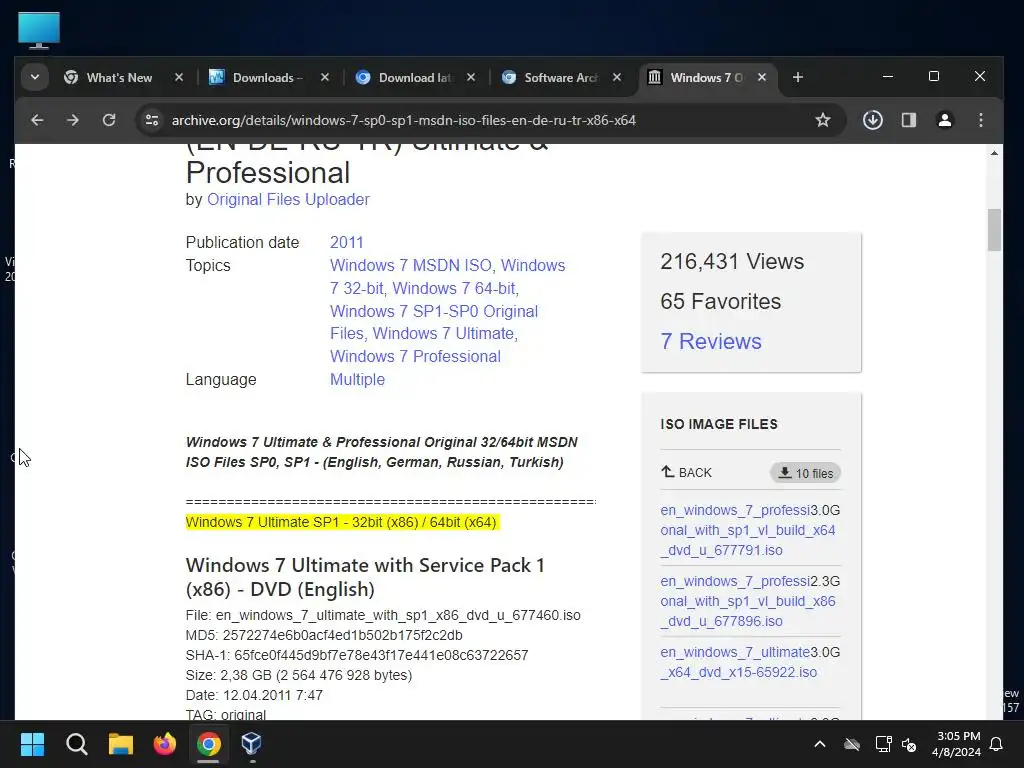The image size is (1024, 768).
Task: Reload the archive.org page
Action: (109, 120)
